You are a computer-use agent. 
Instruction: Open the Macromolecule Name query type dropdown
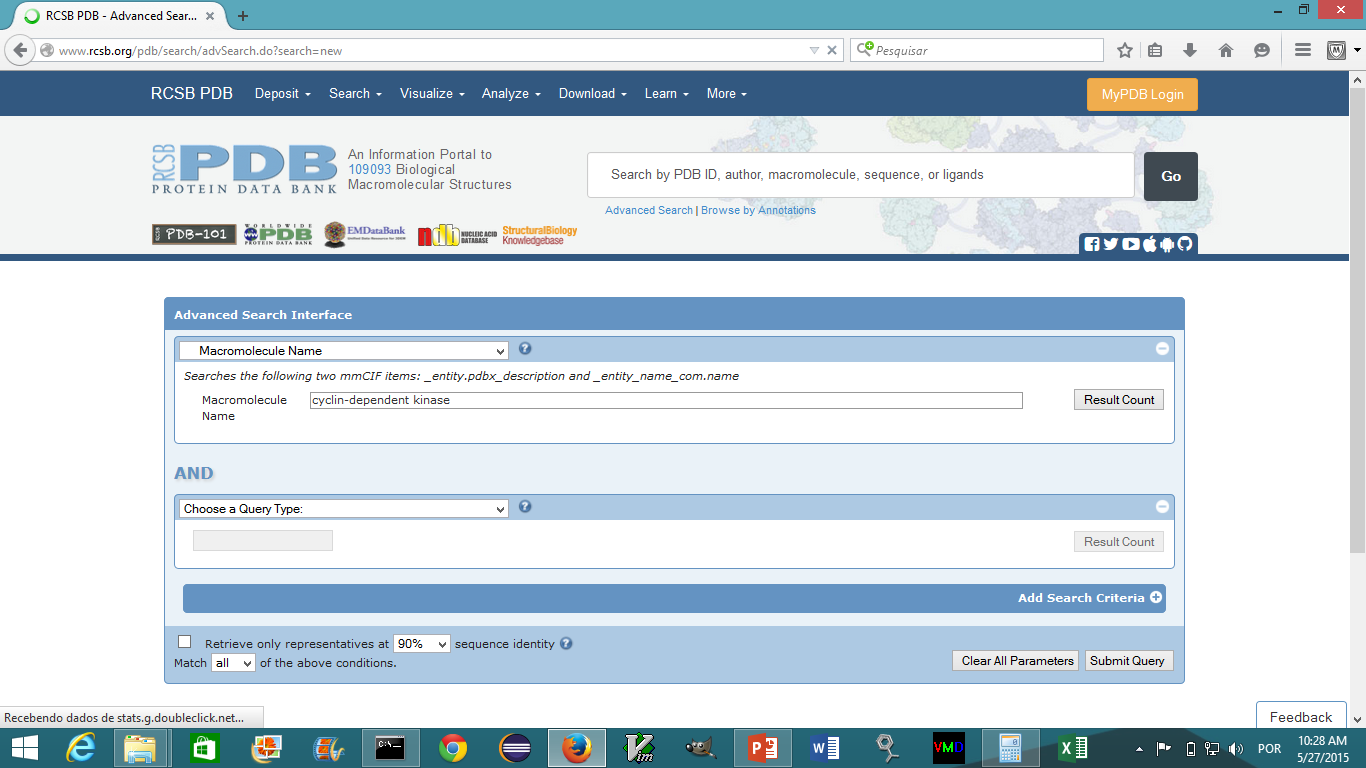click(x=344, y=351)
